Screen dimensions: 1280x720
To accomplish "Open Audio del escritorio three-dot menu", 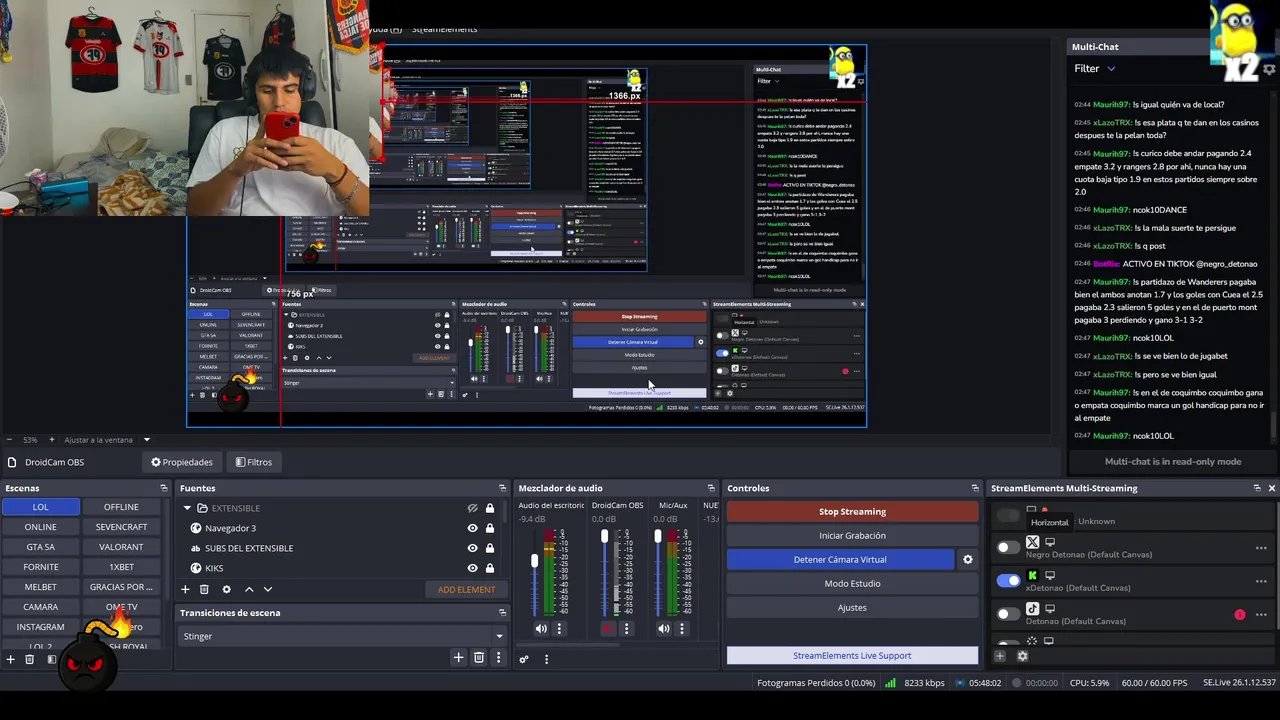I will [559, 629].
